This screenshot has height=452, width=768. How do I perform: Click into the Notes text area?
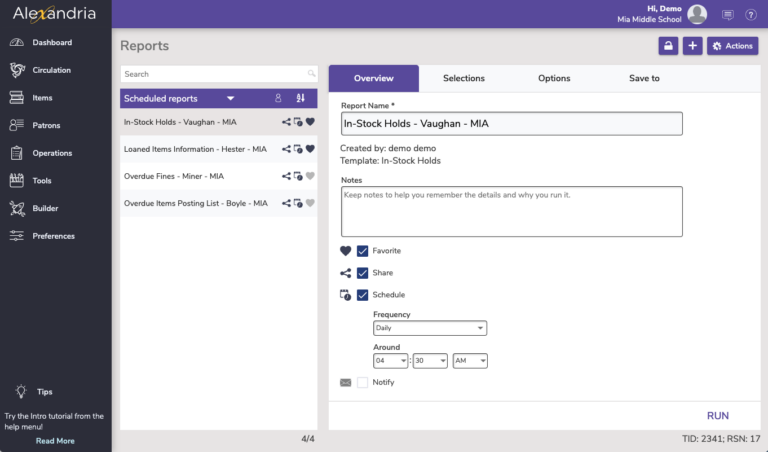pyautogui.click(x=511, y=211)
